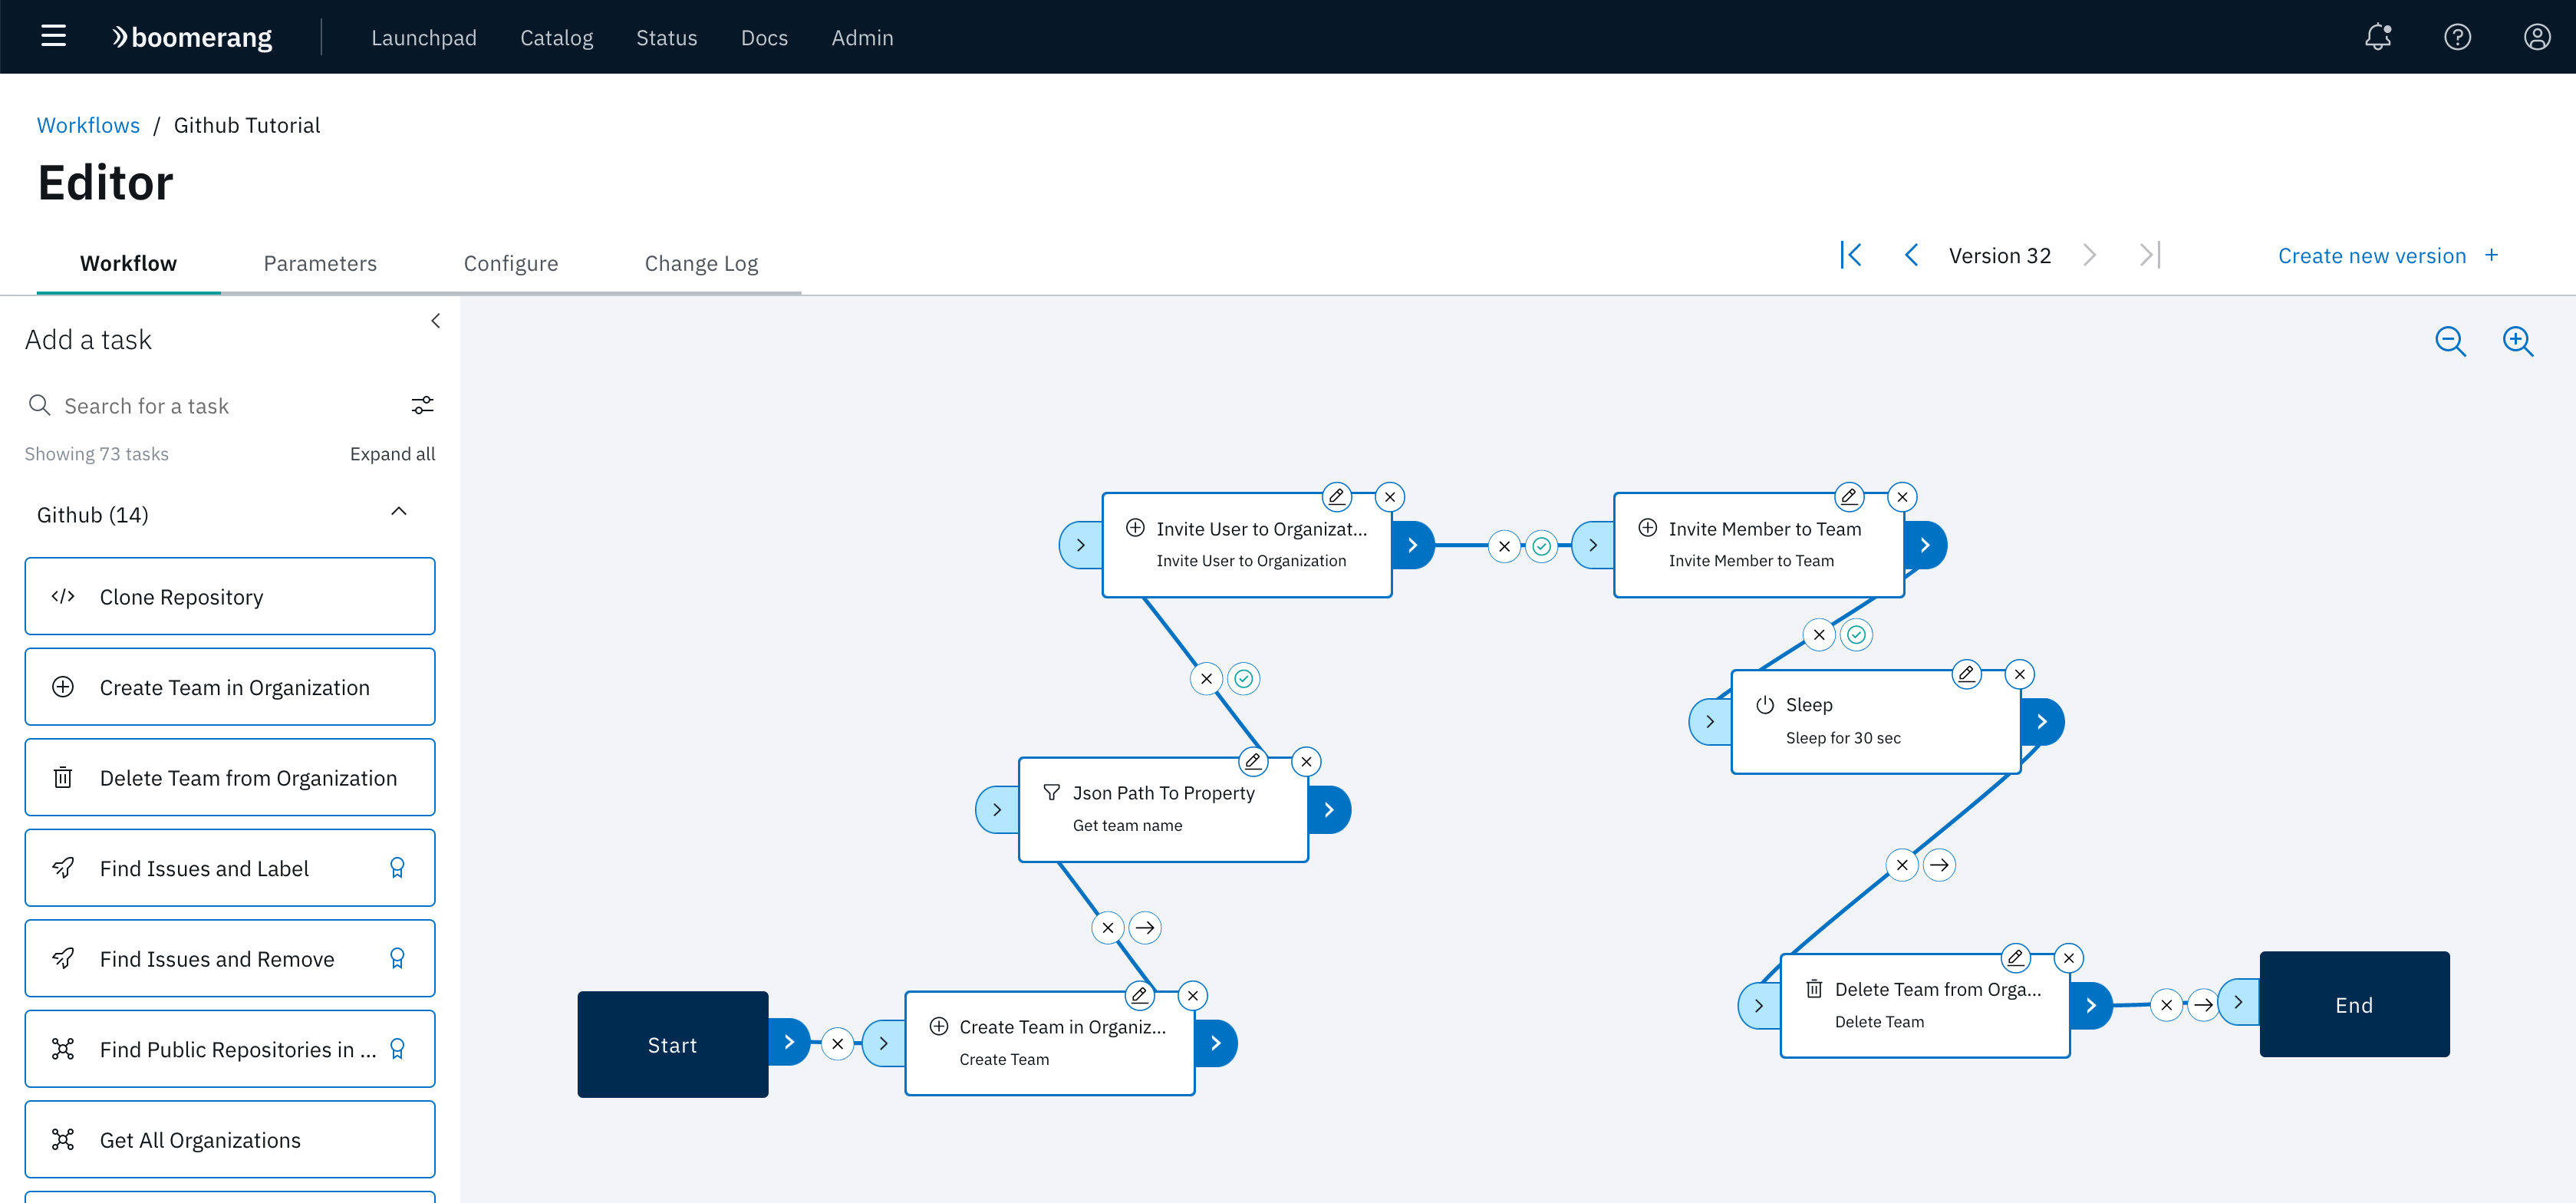Image resolution: width=2576 pixels, height=1203 pixels.
Task: Go to the next version
Action: (2089, 255)
